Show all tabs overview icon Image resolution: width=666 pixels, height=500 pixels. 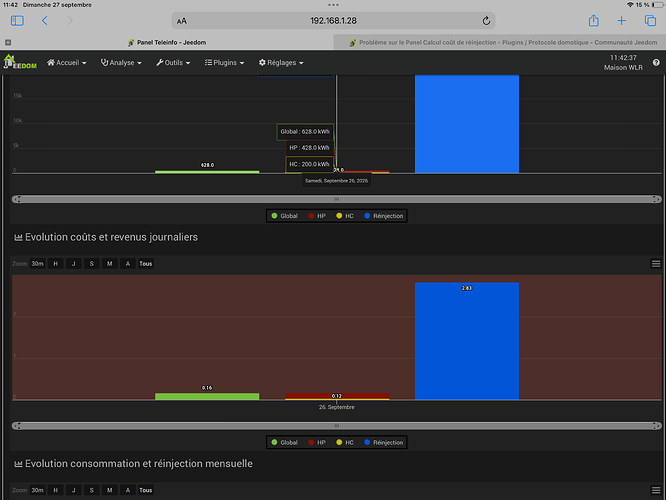coord(650,20)
